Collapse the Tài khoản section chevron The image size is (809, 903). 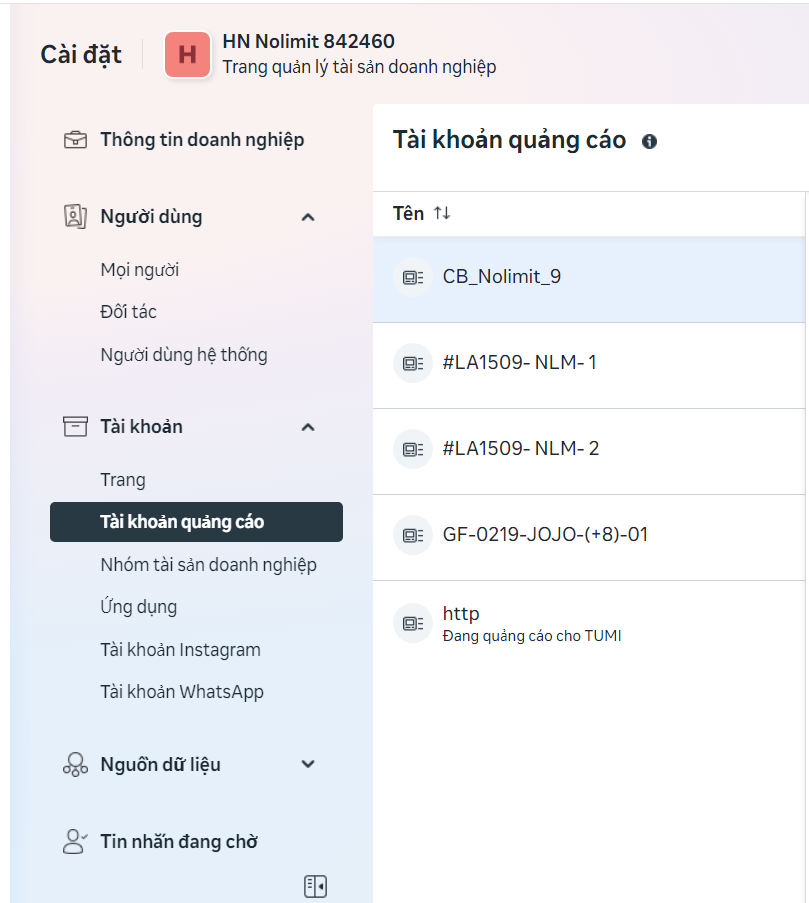pyautogui.click(x=308, y=427)
